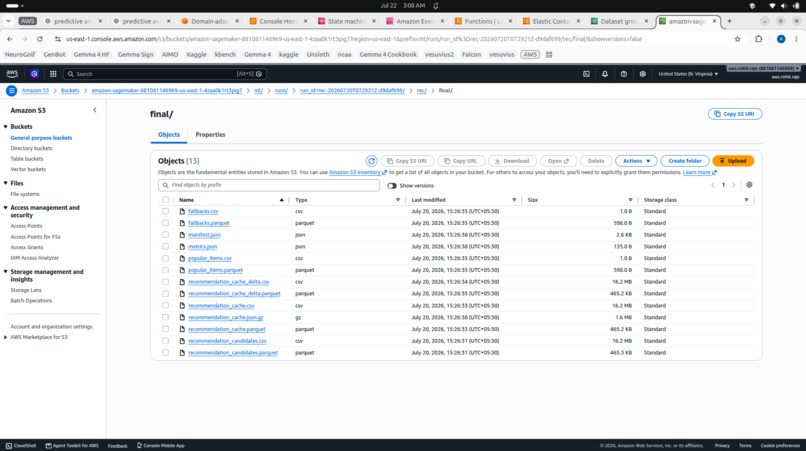This screenshot has width=806, height=451.
Task: Check the popular_items.csv checkbox
Action: (x=165, y=259)
